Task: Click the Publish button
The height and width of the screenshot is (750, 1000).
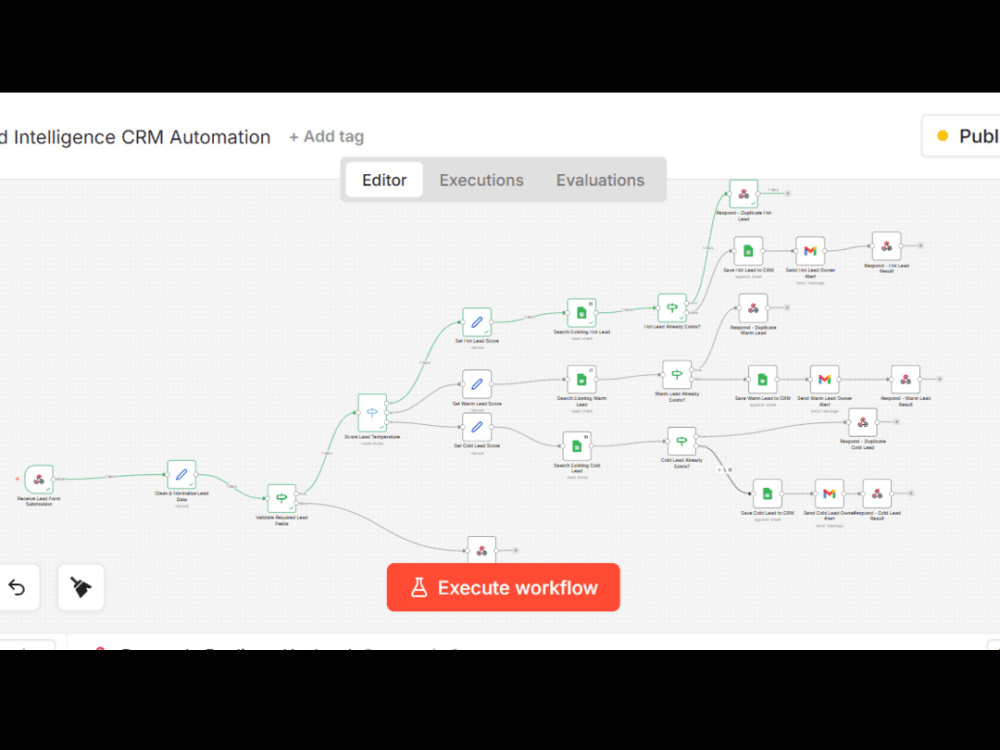Action: 961,136
